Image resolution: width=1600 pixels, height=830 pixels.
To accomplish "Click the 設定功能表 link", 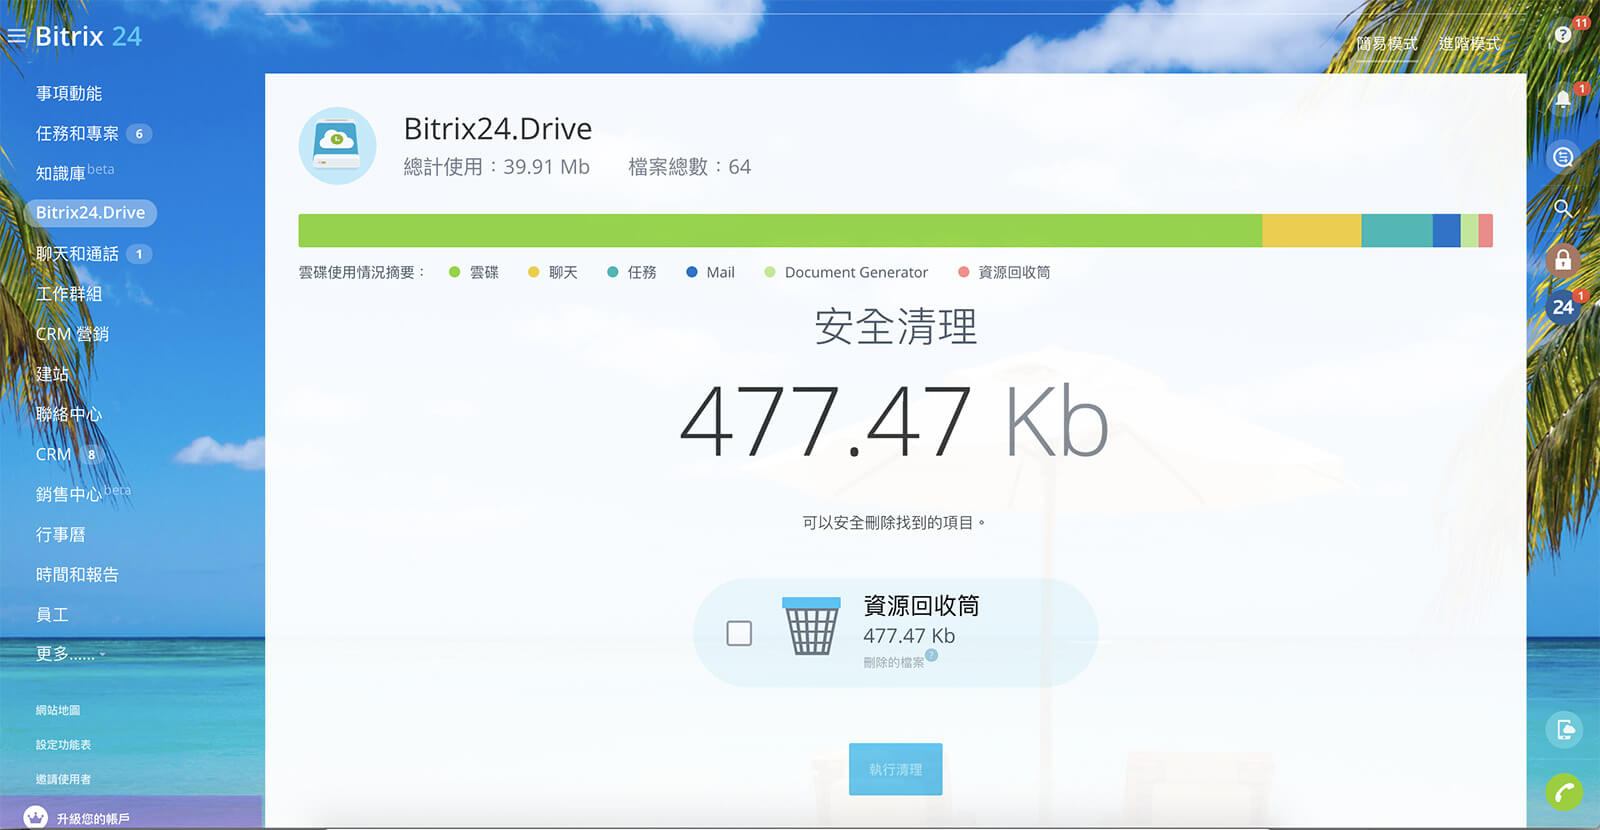I will point(63,745).
